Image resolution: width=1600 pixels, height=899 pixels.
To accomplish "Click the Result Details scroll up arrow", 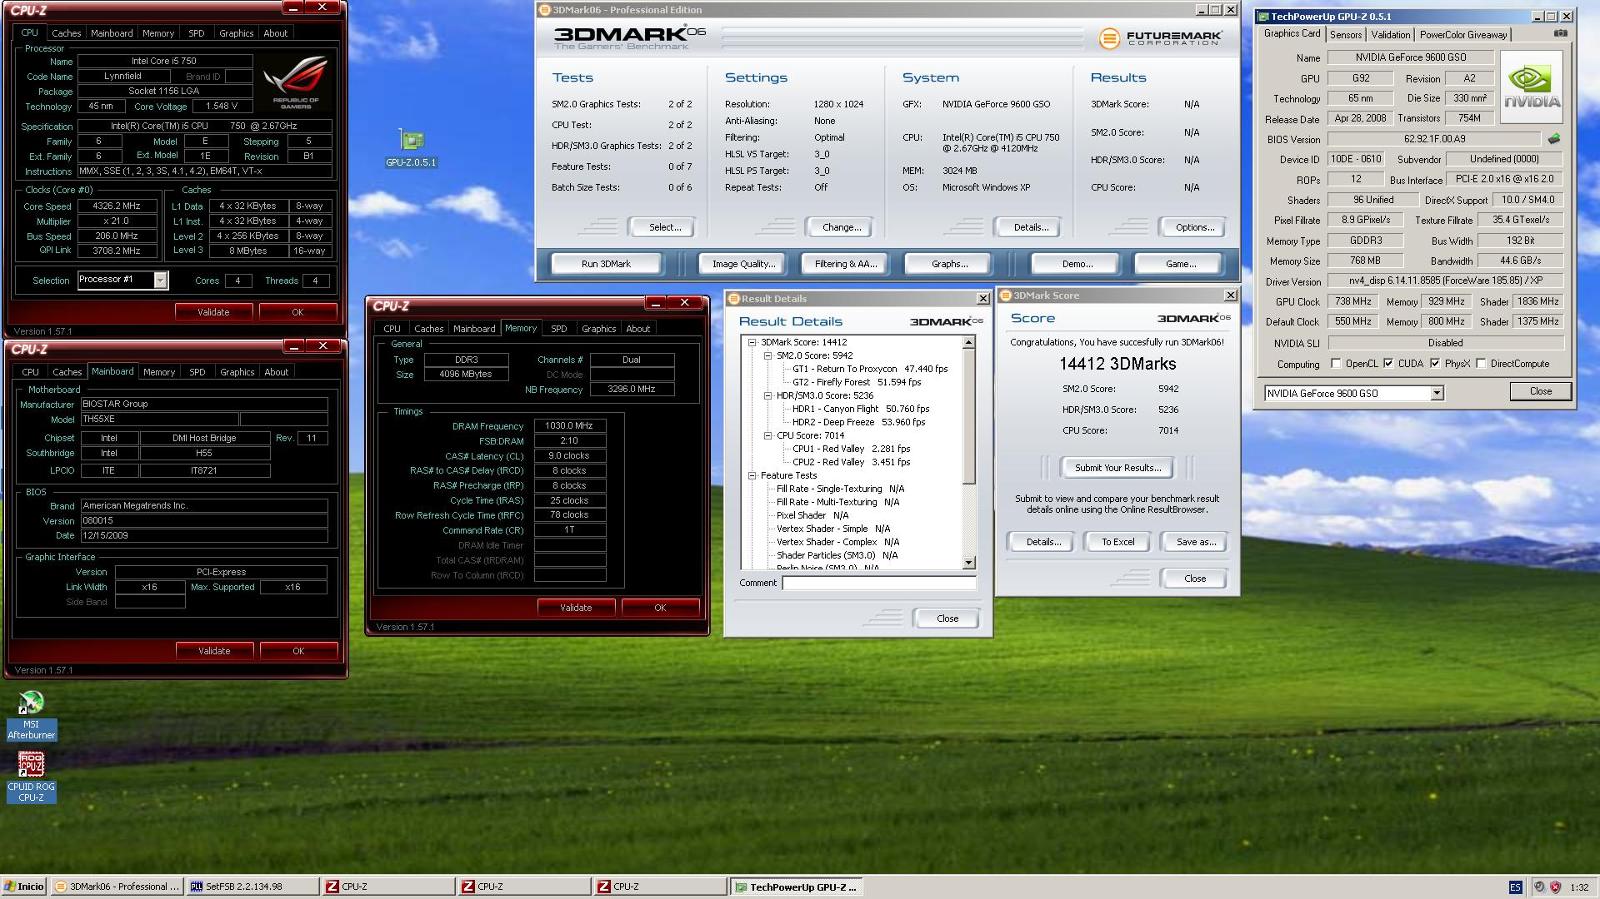I will point(968,343).
